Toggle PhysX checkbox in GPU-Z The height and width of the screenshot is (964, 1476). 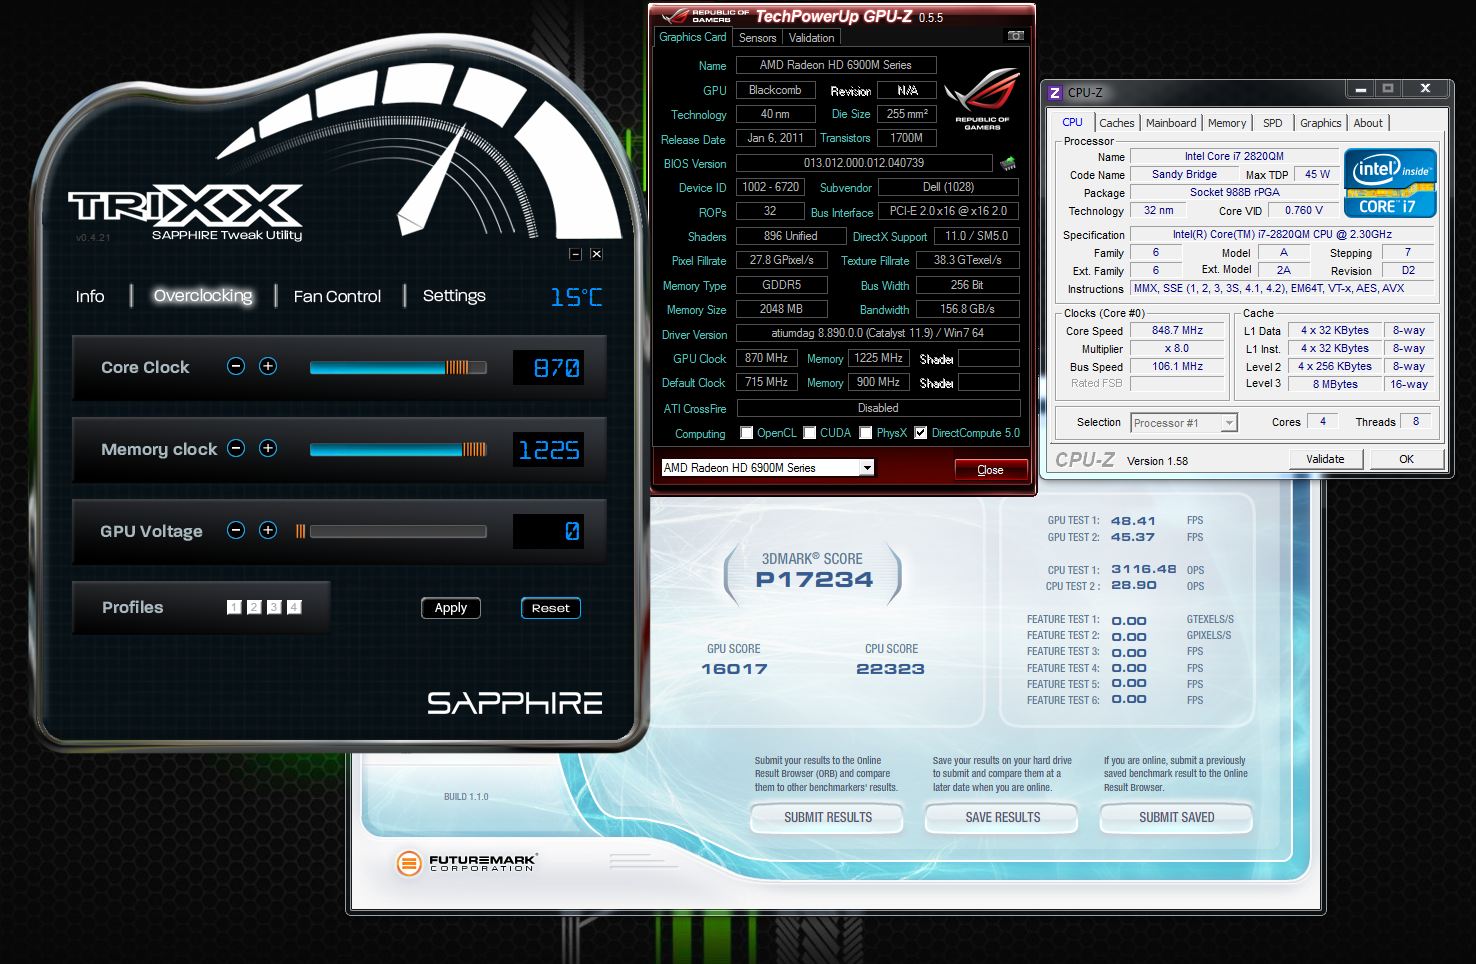point(865,433)
